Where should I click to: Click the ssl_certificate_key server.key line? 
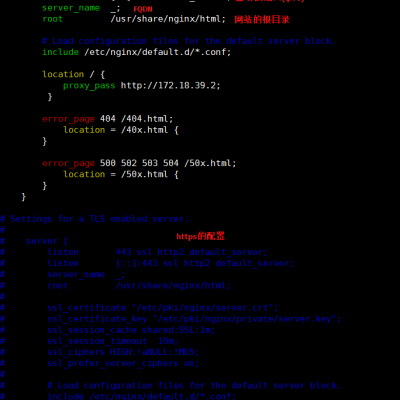point(194,319)
